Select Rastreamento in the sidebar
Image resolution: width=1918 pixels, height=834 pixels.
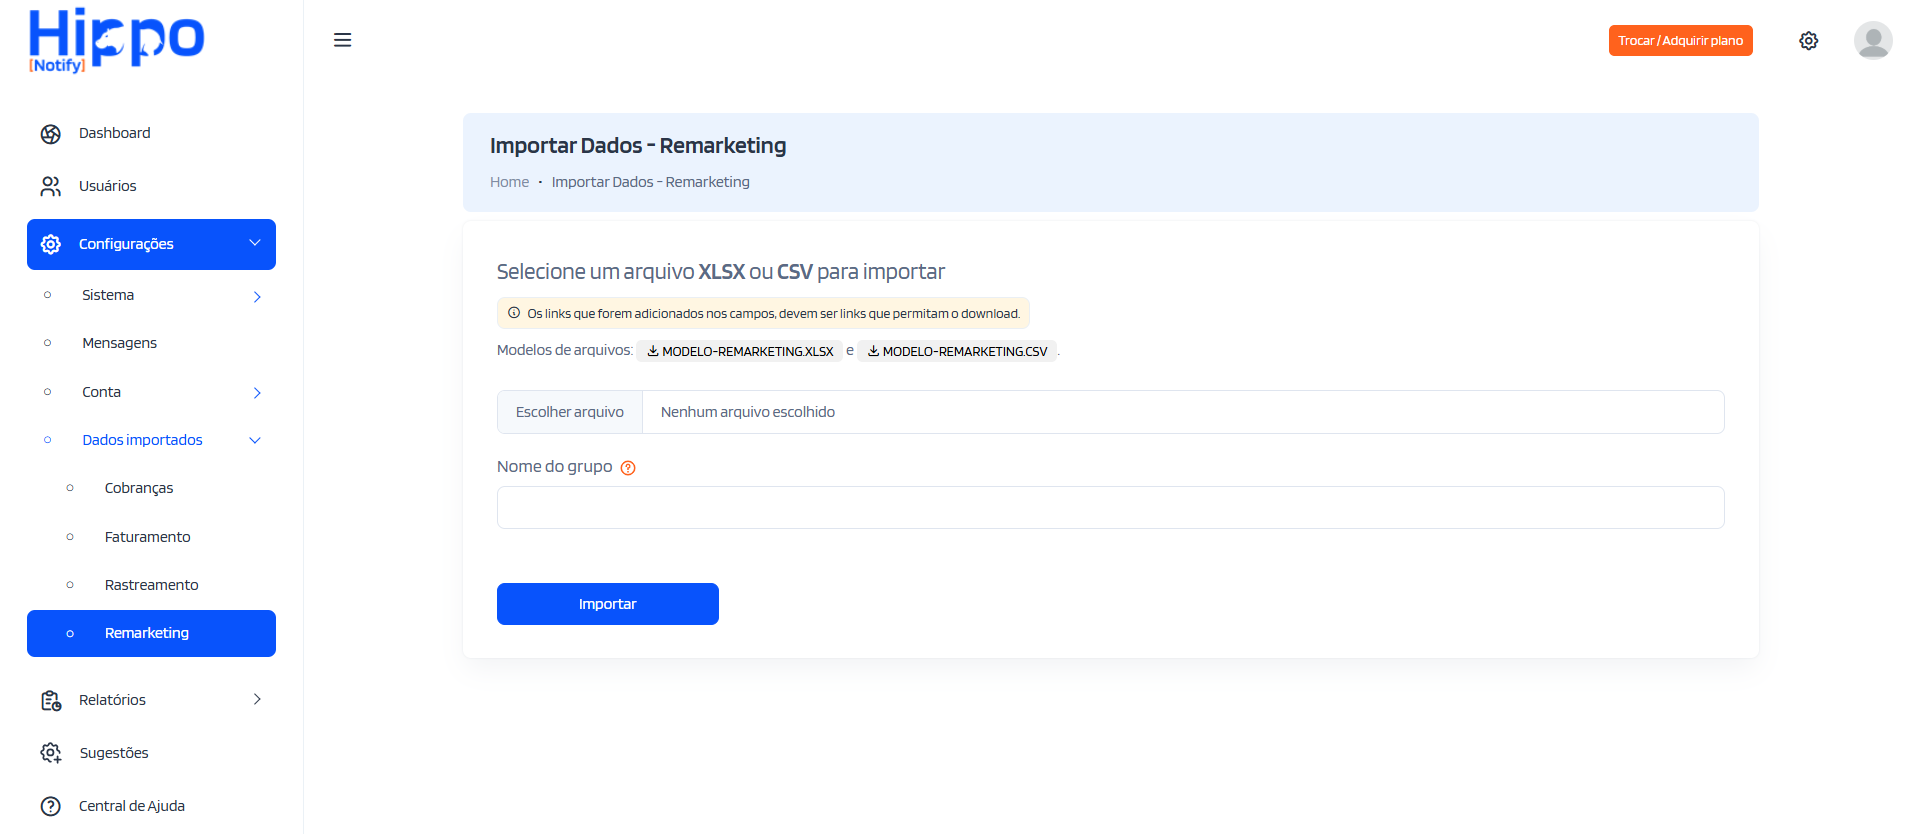click(151, 585)
